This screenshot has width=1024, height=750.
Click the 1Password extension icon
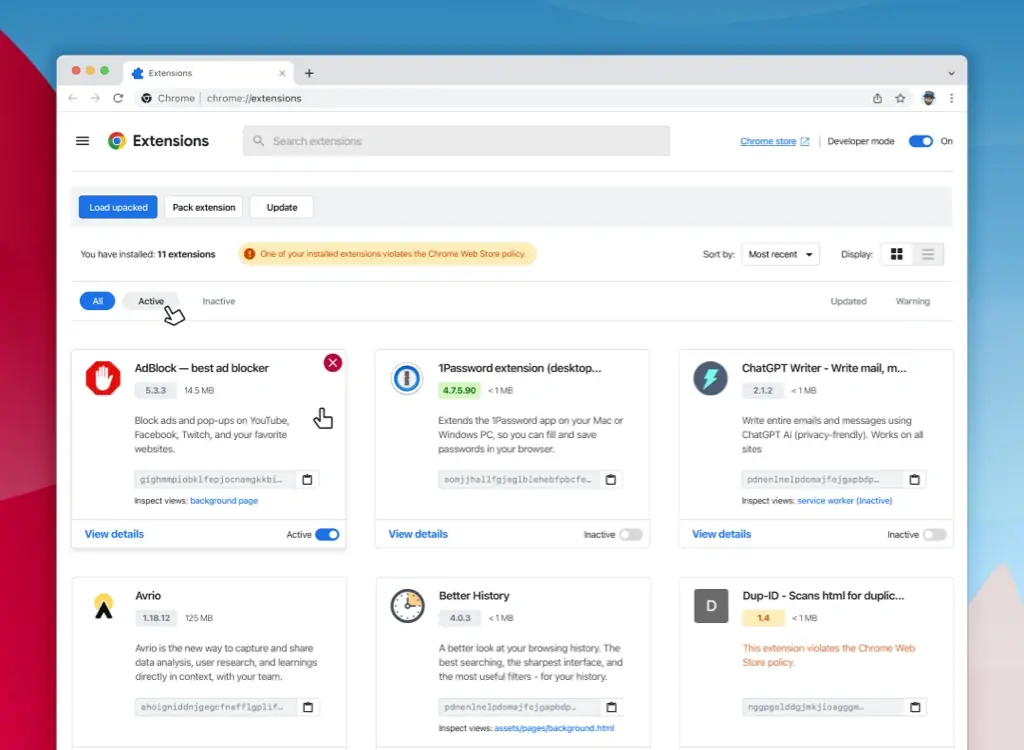click(x=406, y=379)
